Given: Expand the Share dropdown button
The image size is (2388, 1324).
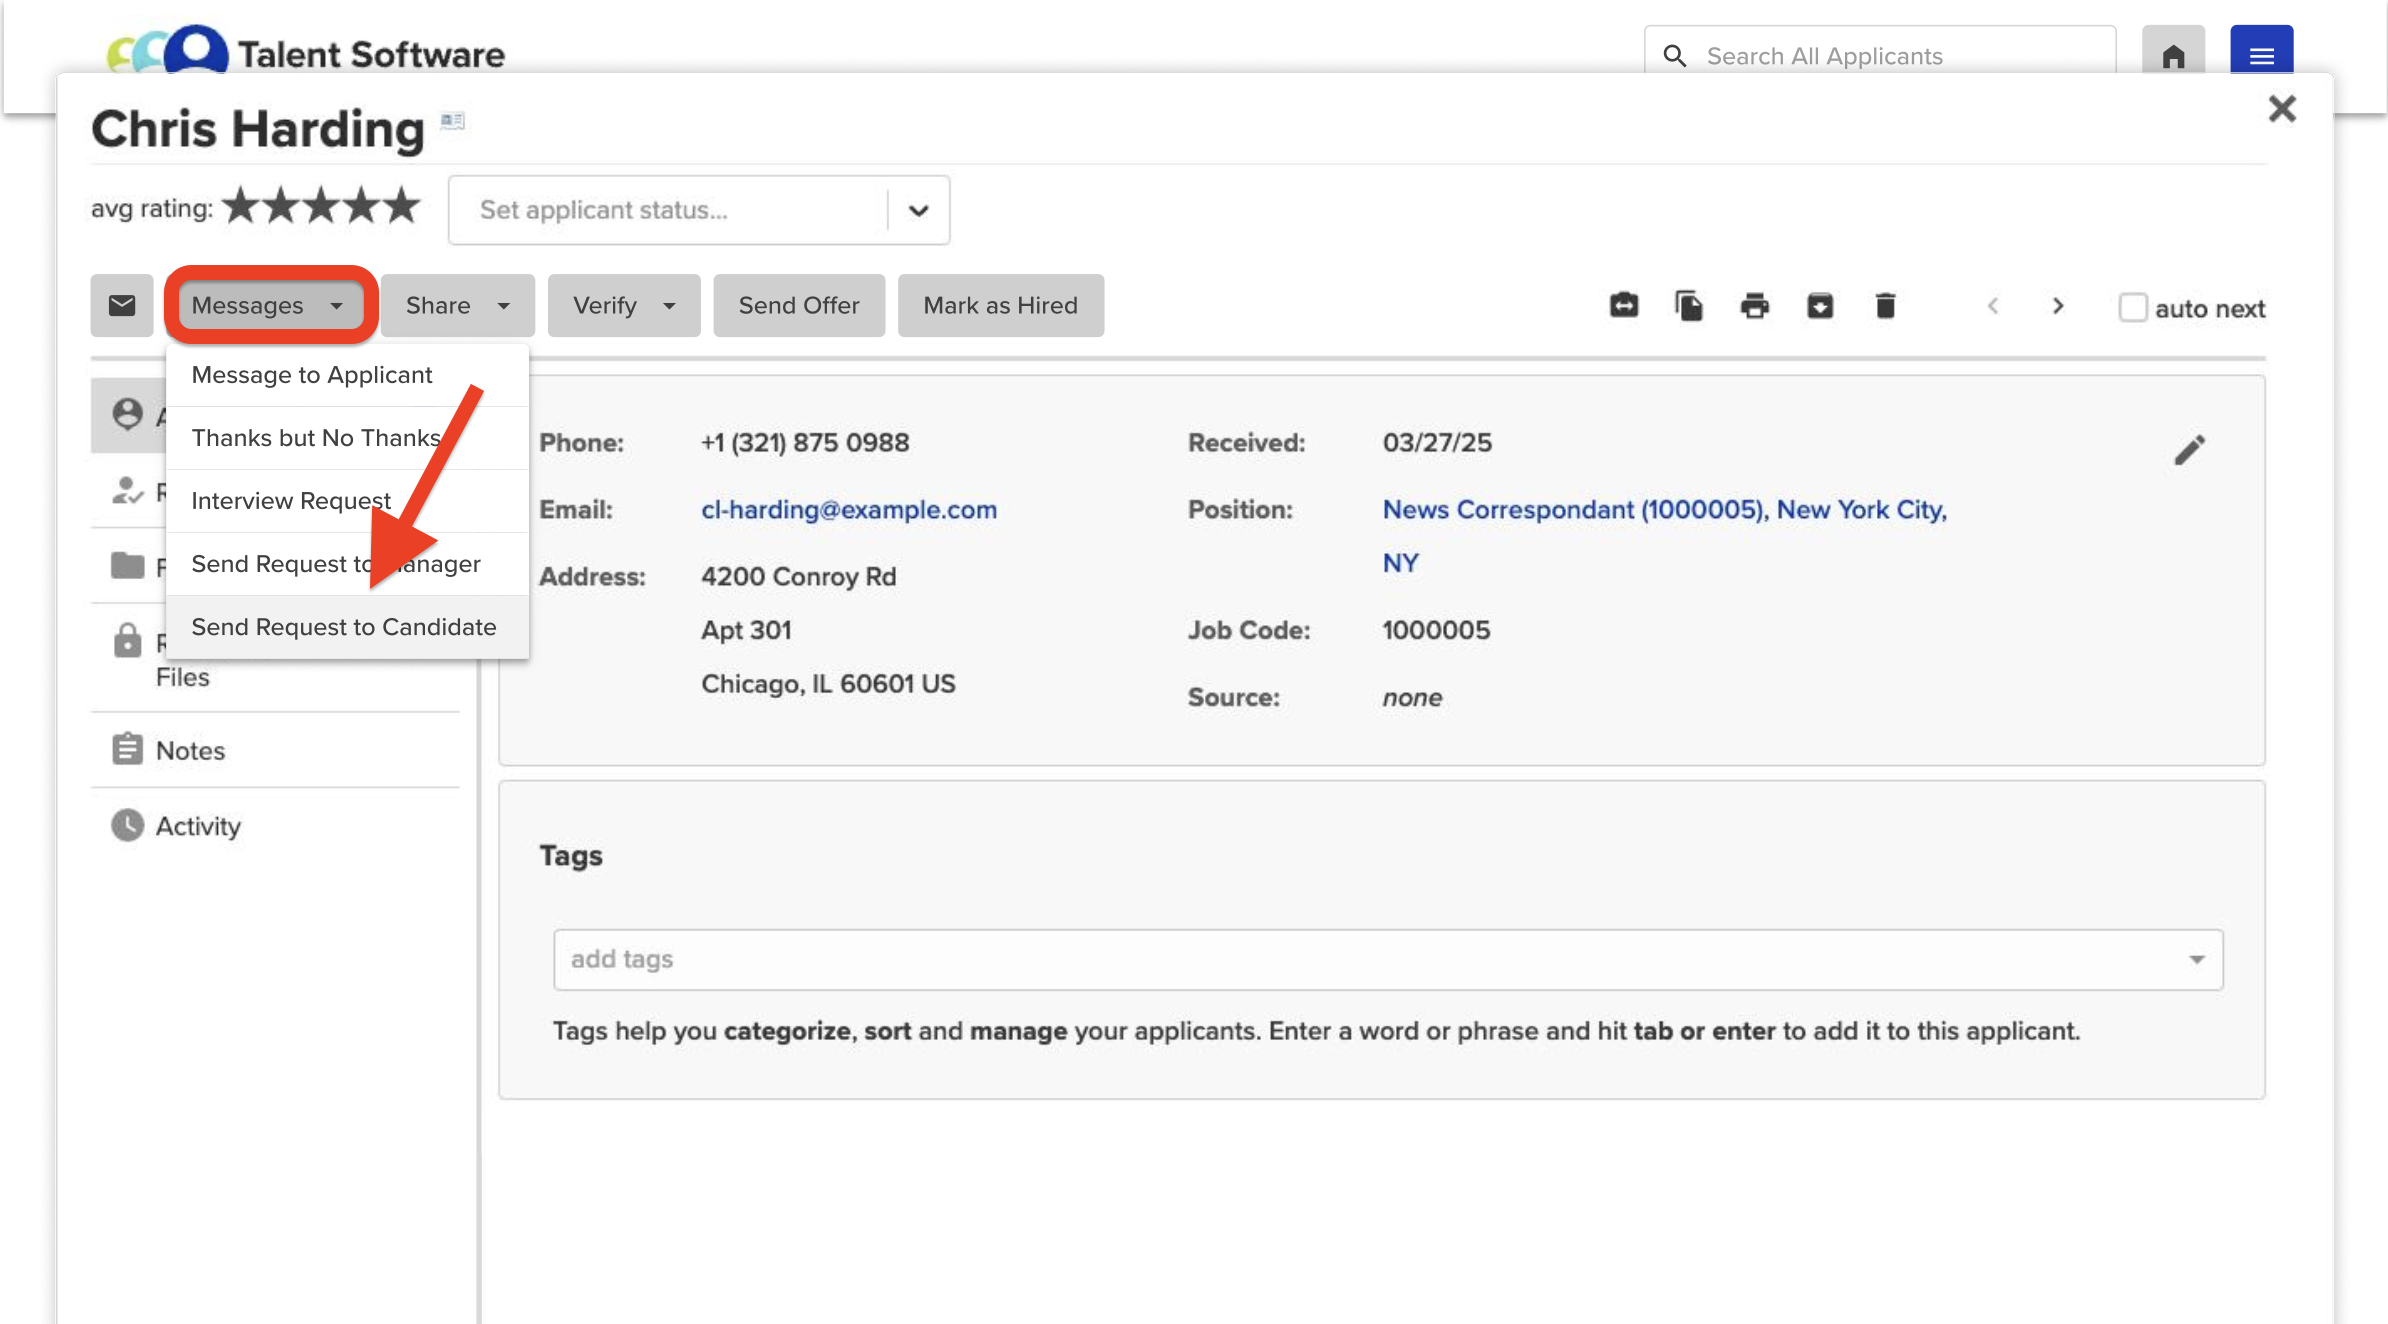Looking at the screenshot, I should click(457, 305).
